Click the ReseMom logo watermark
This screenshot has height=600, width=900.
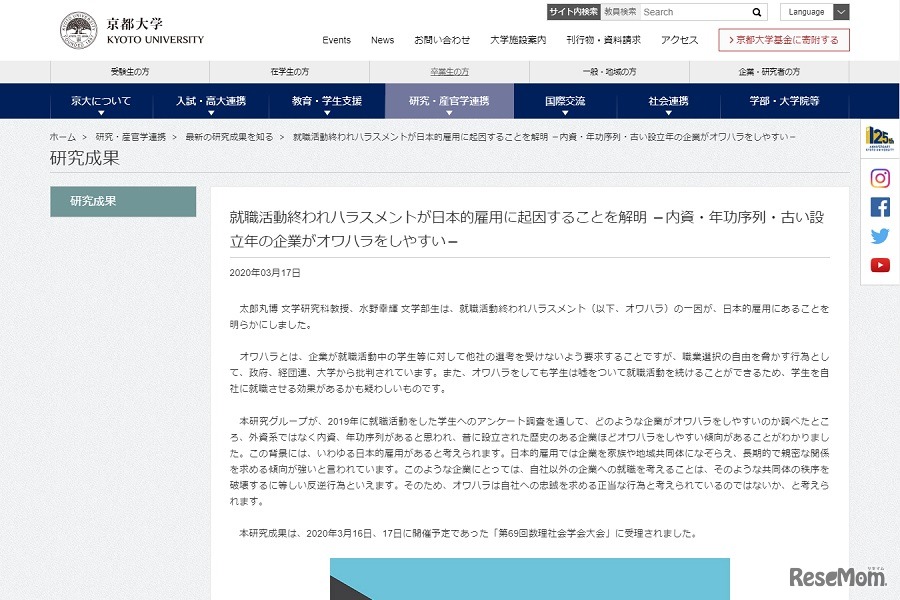pyautogui.click(x=838, y=578)
